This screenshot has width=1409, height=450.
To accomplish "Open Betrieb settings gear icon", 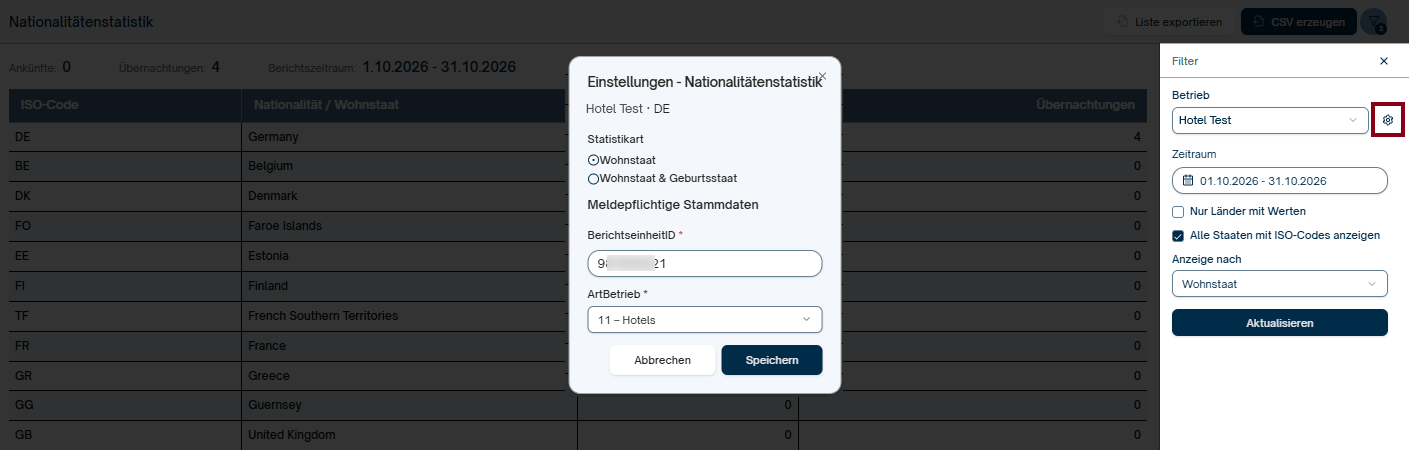I will coord(1388,120).
